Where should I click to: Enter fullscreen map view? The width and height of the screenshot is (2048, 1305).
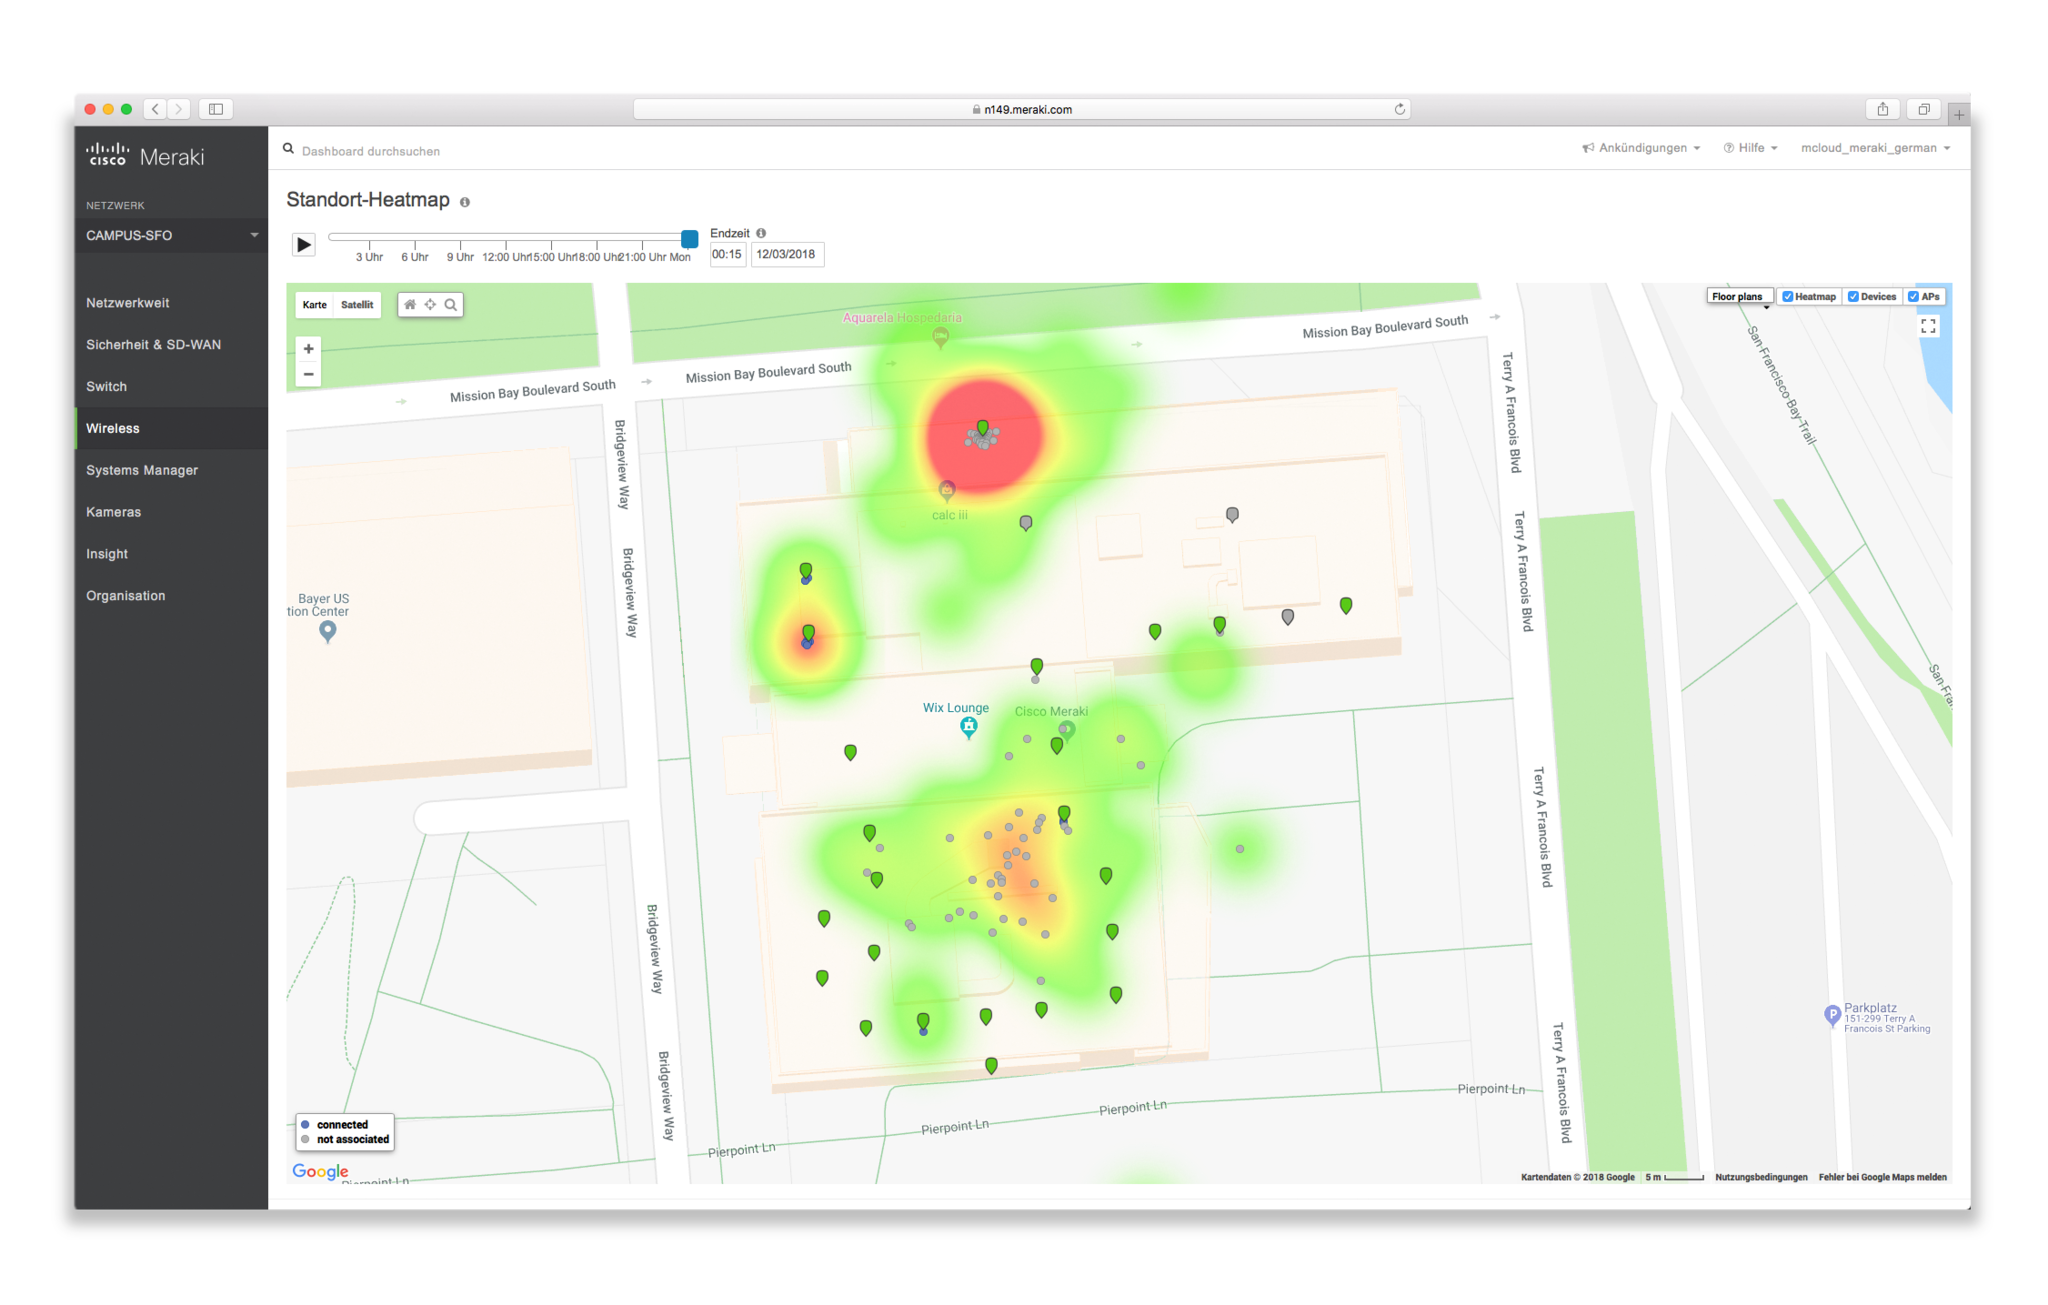click(x=1928, y=327)
